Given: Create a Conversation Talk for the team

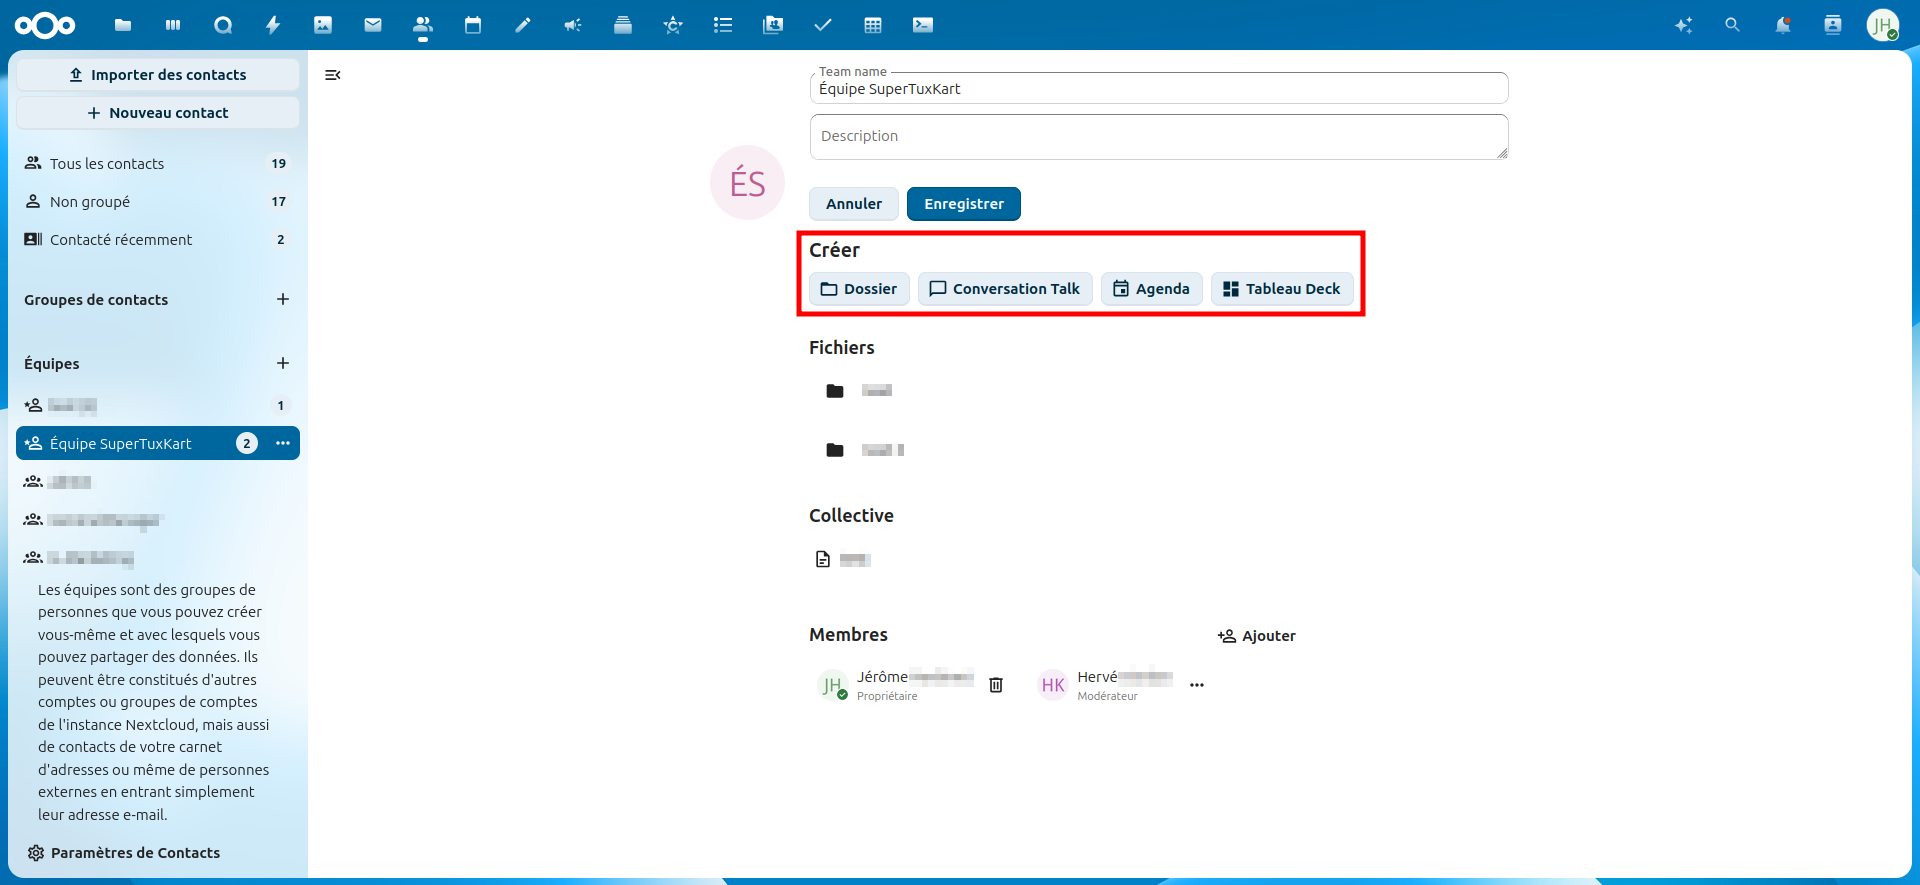Looking at the screenshot, I should tap(1005, 289).
